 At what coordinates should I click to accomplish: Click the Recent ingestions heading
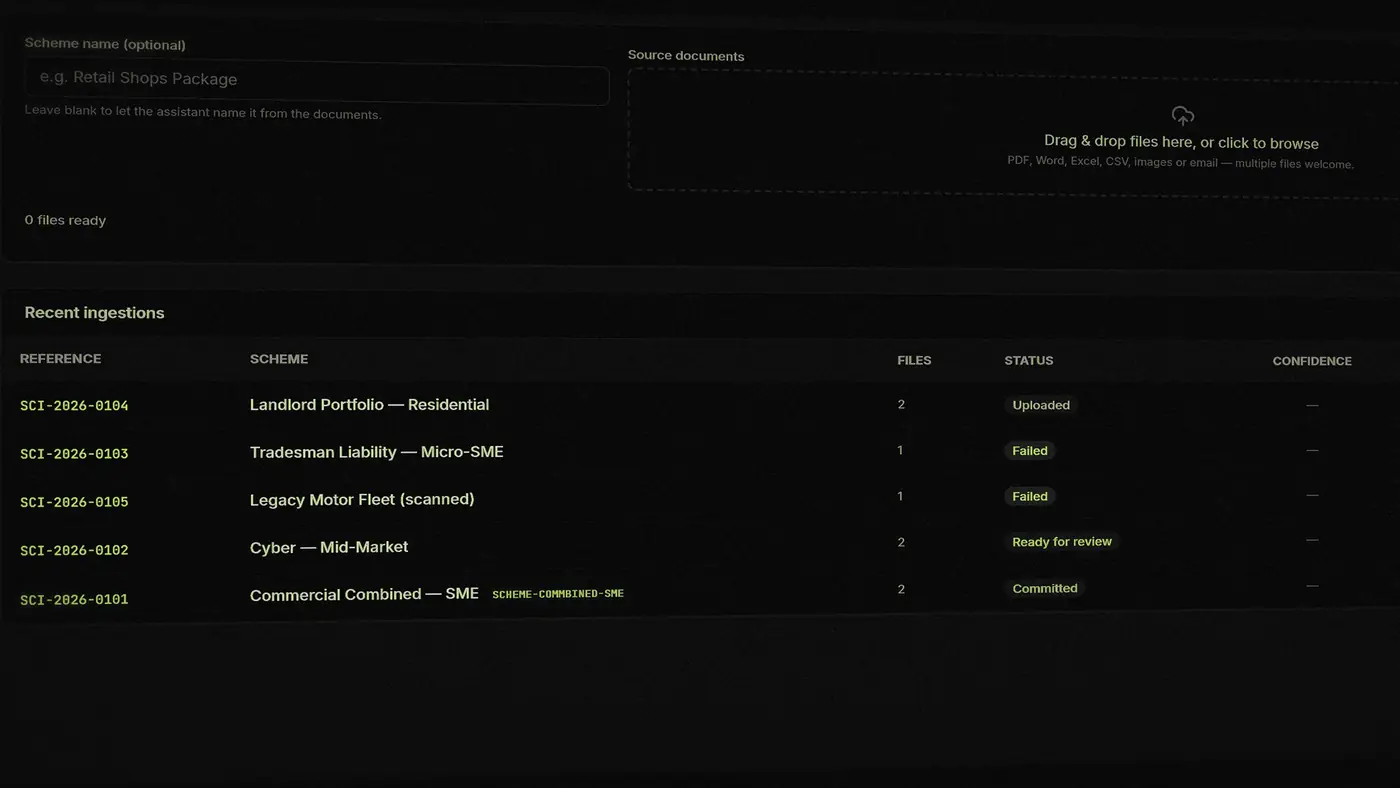pos(94,313)
